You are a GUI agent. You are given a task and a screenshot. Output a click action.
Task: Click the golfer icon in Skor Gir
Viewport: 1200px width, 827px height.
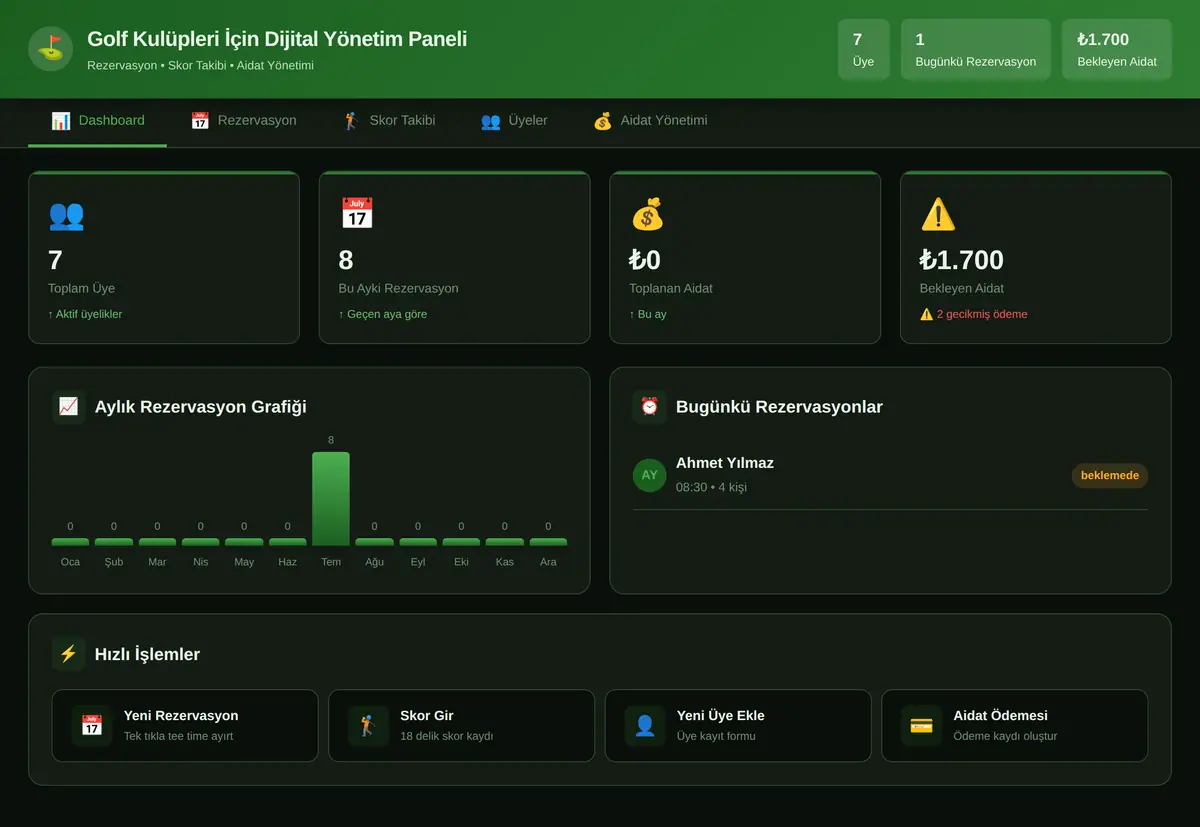(368, 726)
